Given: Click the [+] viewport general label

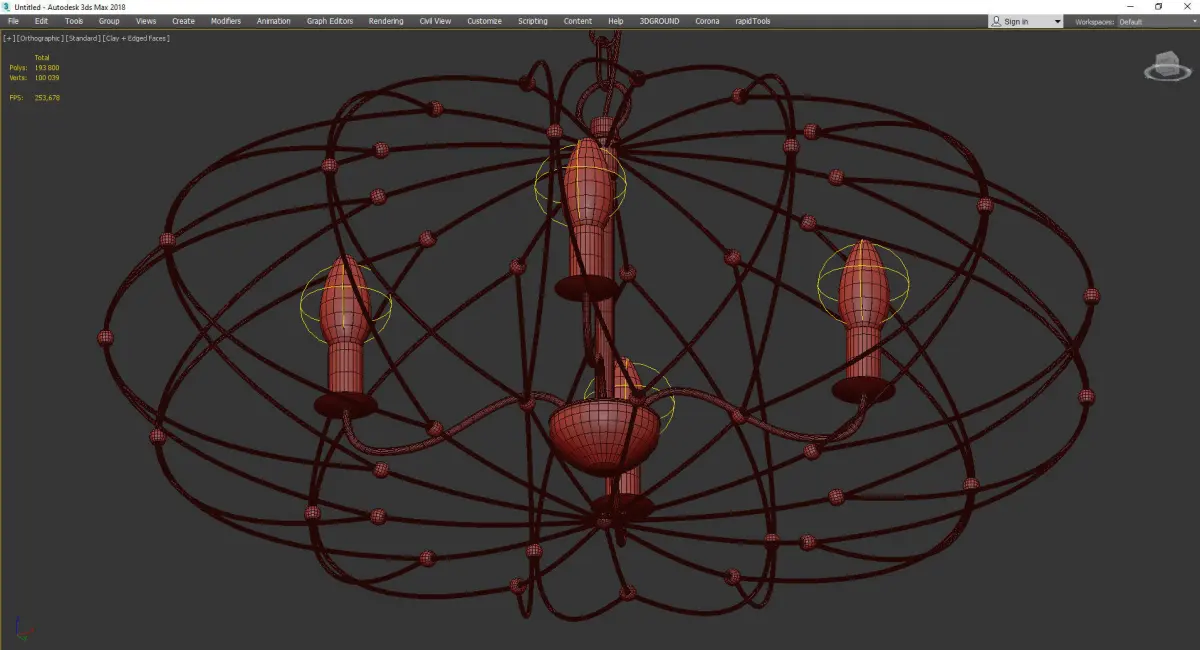Looking at the screenshot, I should tap(8, 38).
